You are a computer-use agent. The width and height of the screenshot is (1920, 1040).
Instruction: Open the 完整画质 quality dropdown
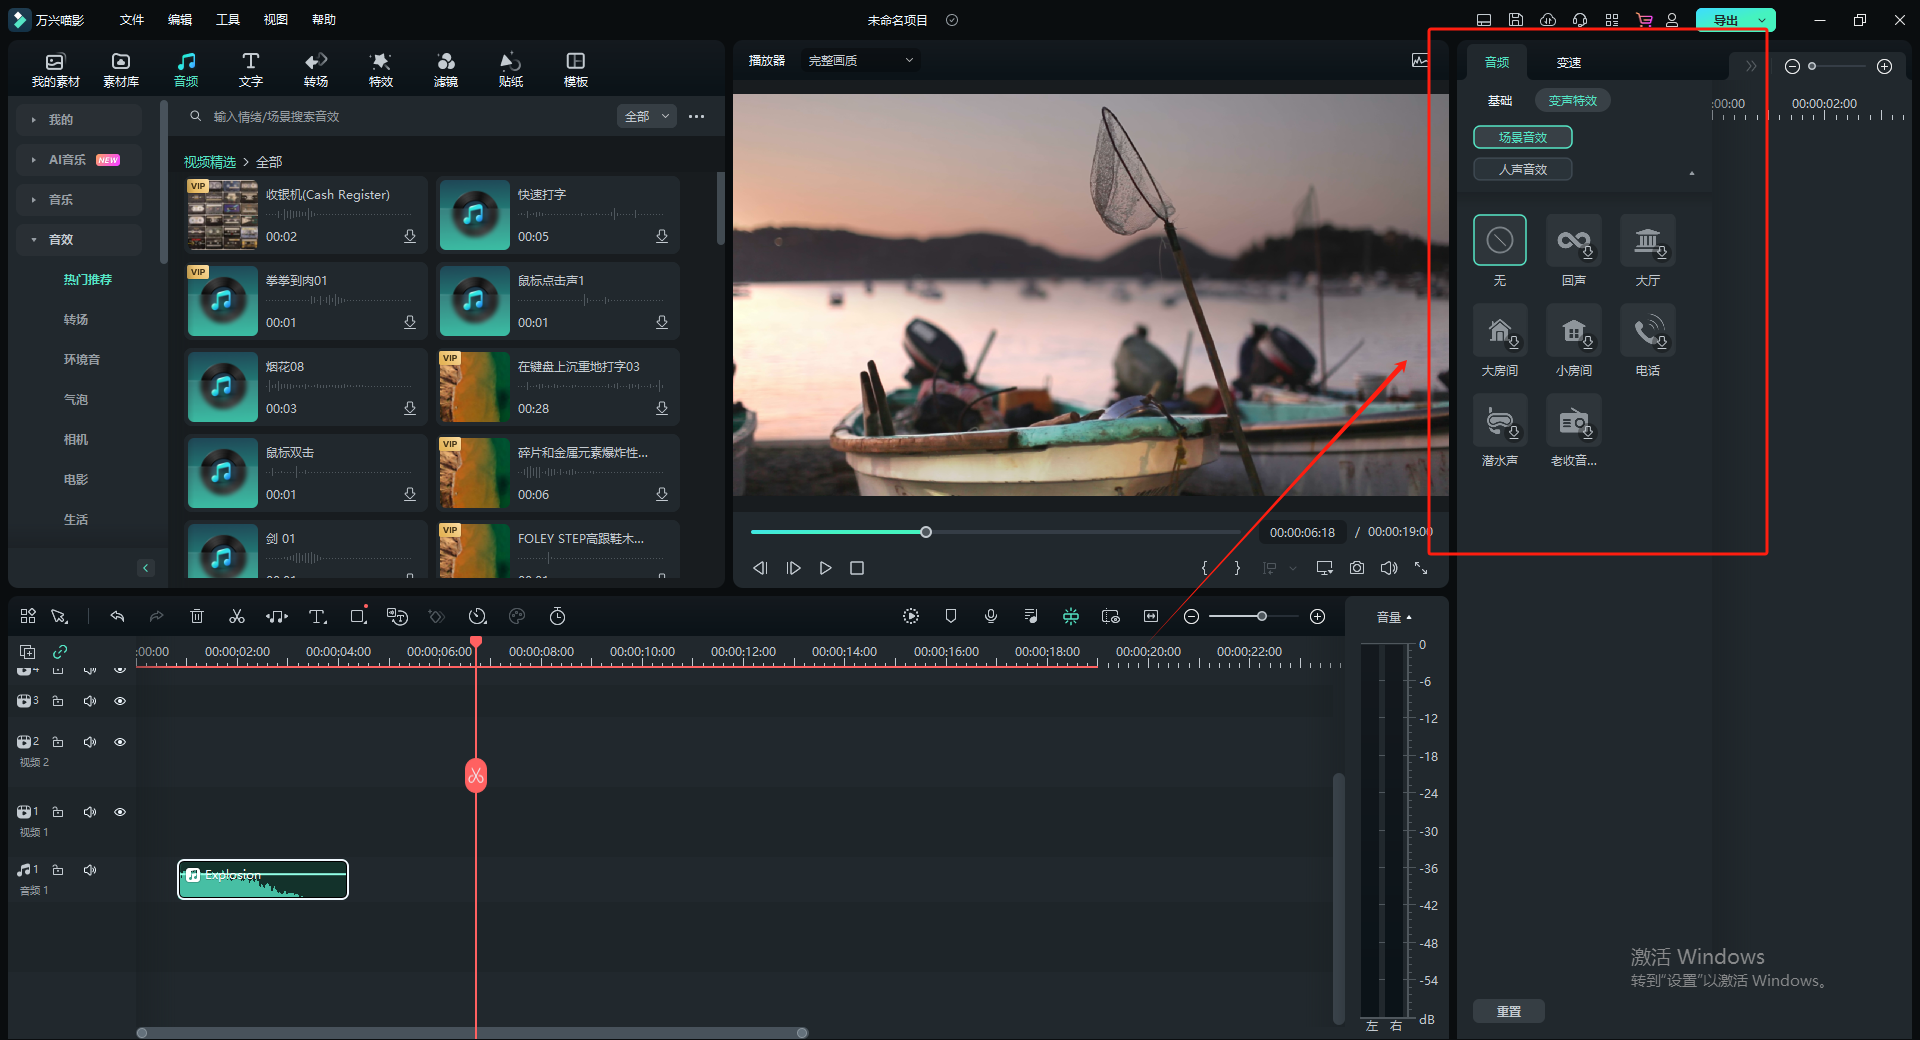[x=860, y=61]
